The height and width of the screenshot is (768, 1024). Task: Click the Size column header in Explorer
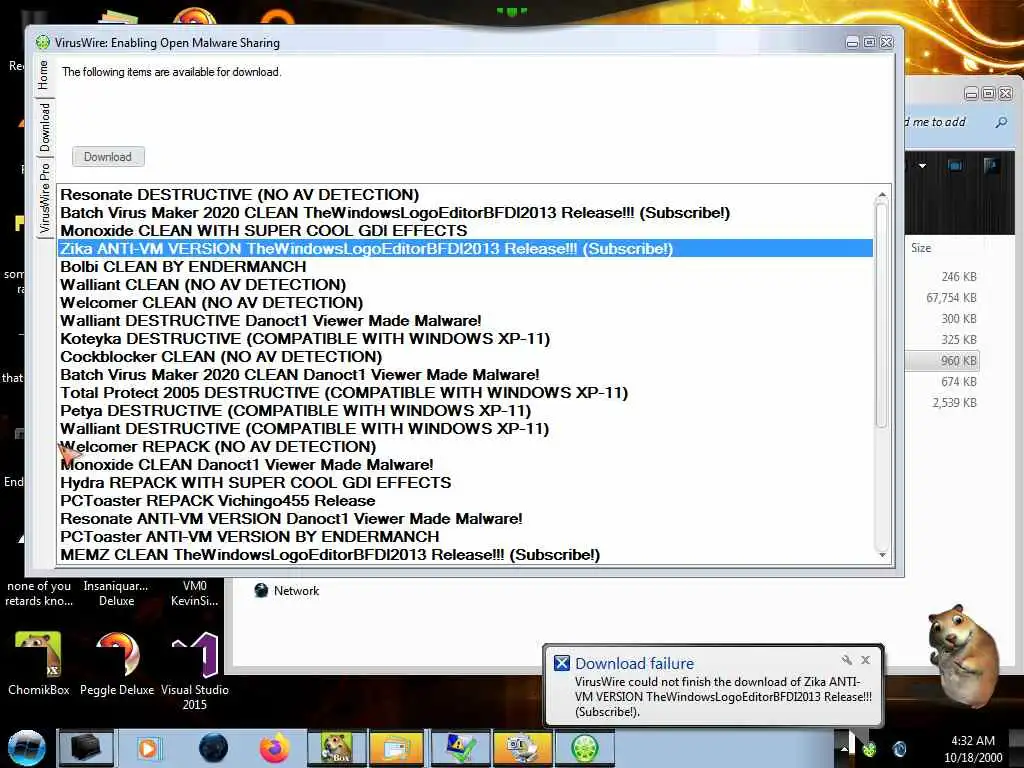point(921,248)
